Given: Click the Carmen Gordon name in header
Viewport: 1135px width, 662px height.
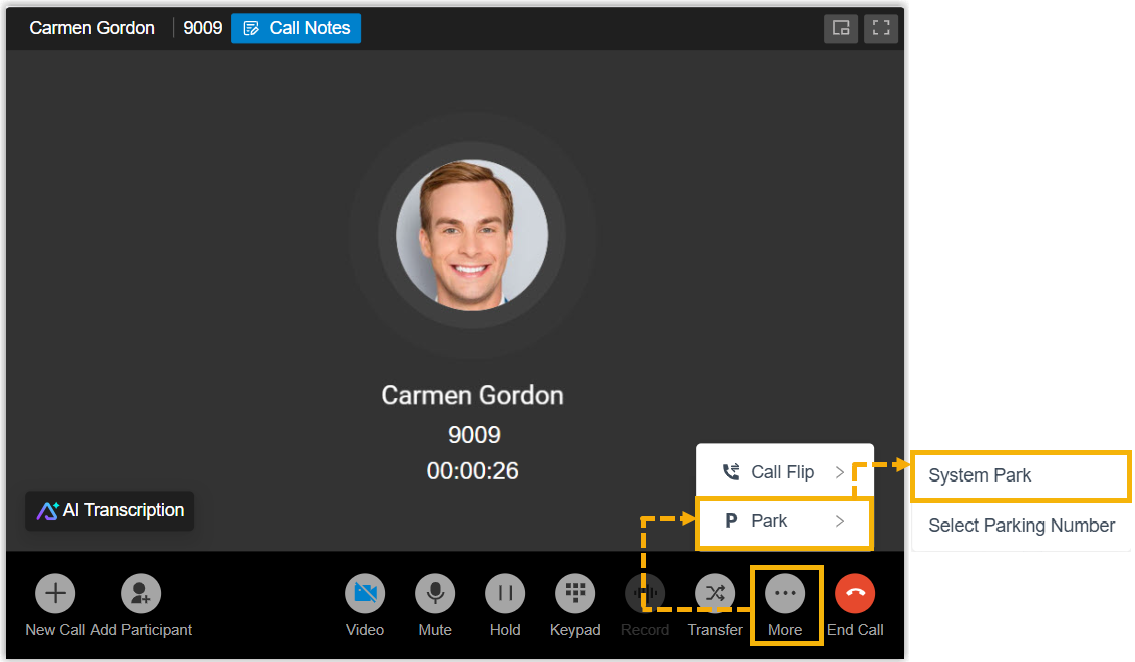Looking at the screenshot, I should tap(92, 28).
